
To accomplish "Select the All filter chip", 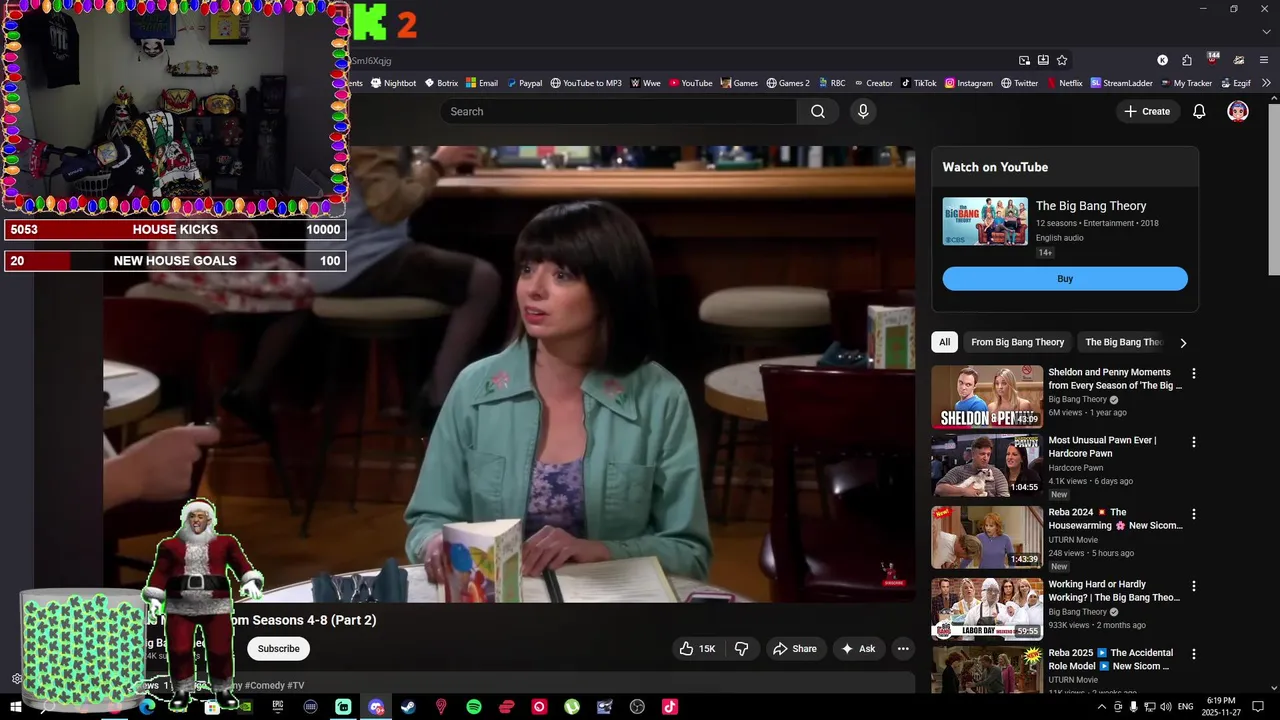I will pyautogui.click(x=944, y=342).
